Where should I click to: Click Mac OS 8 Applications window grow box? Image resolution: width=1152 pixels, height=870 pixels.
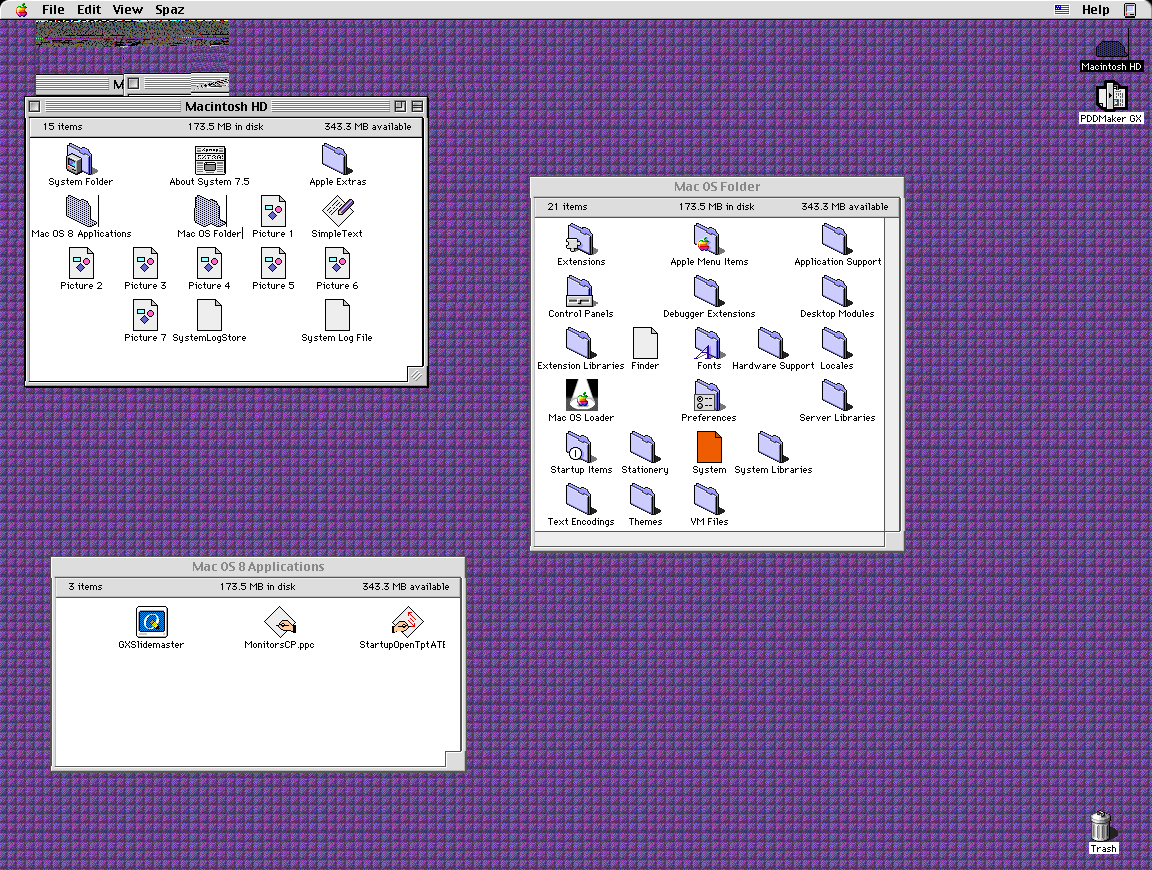click(x=454, y=760)
